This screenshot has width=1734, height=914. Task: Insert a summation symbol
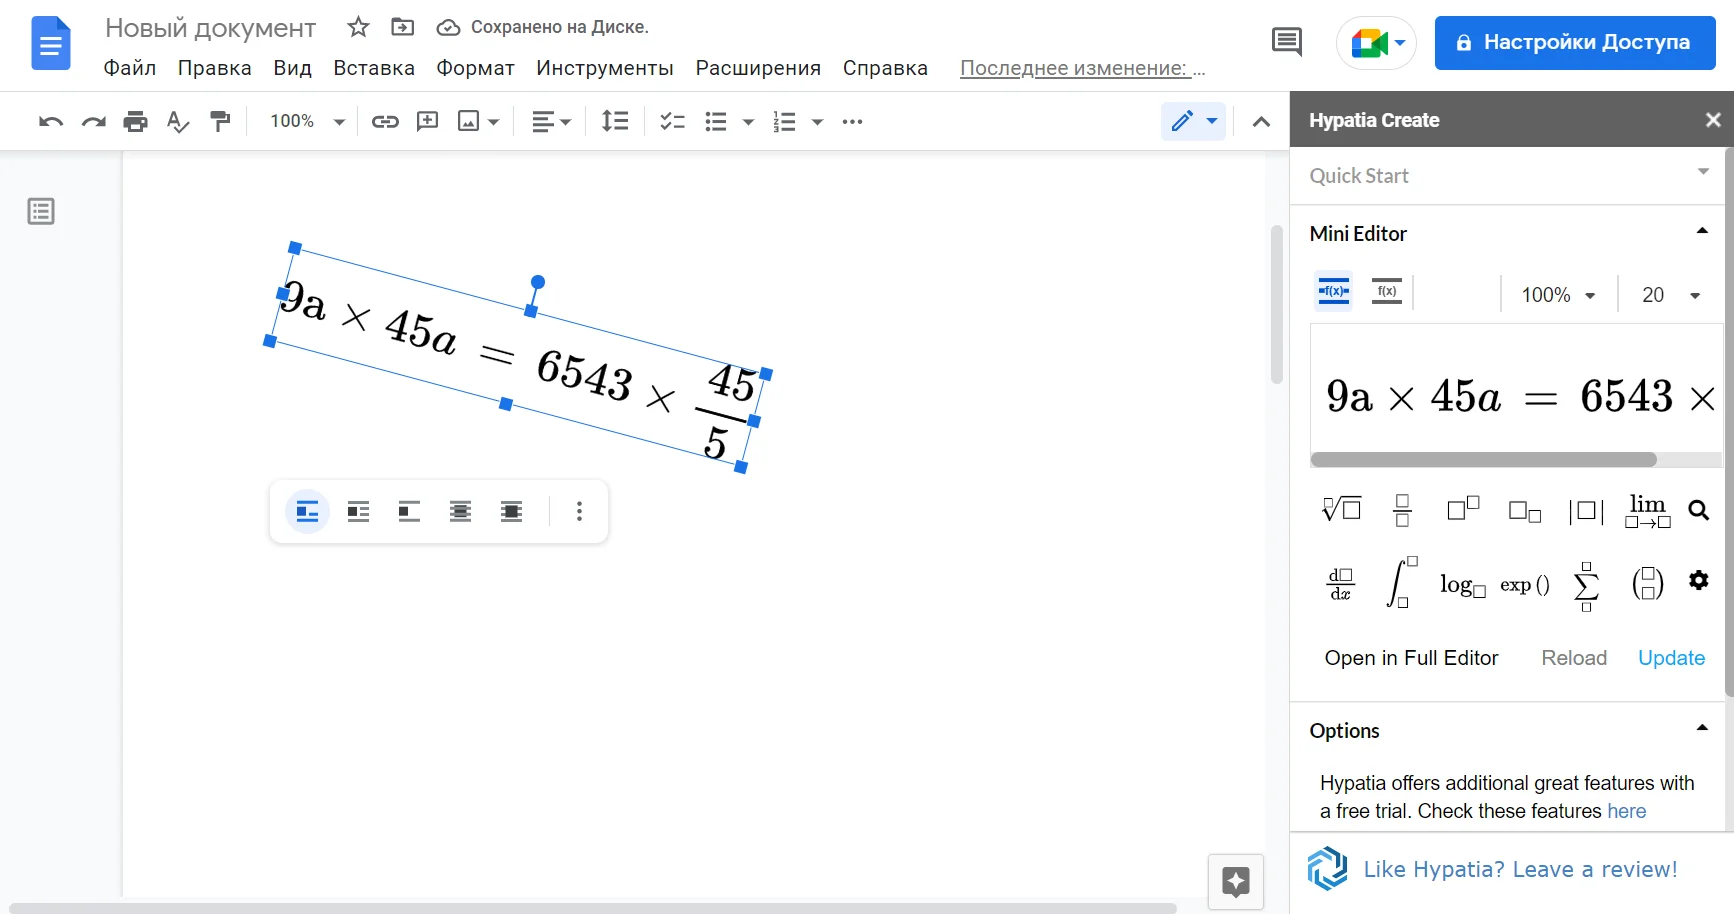coord(1586,585)
